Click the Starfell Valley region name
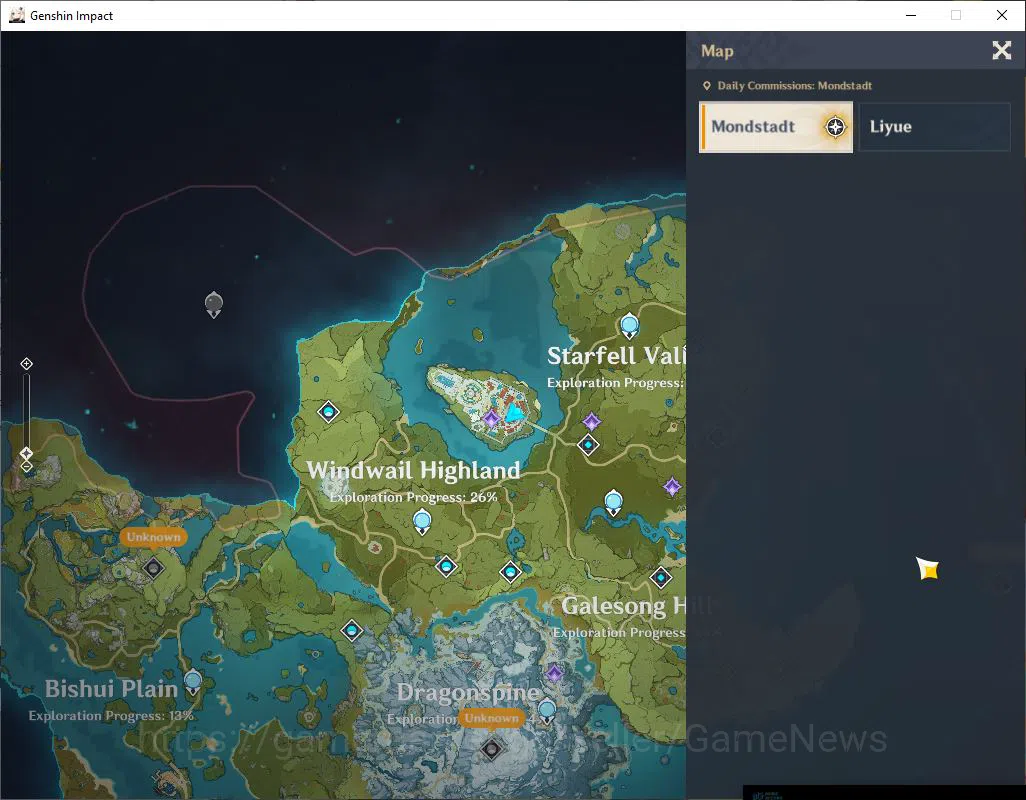1026x800 pixels. tap(616, 356)
